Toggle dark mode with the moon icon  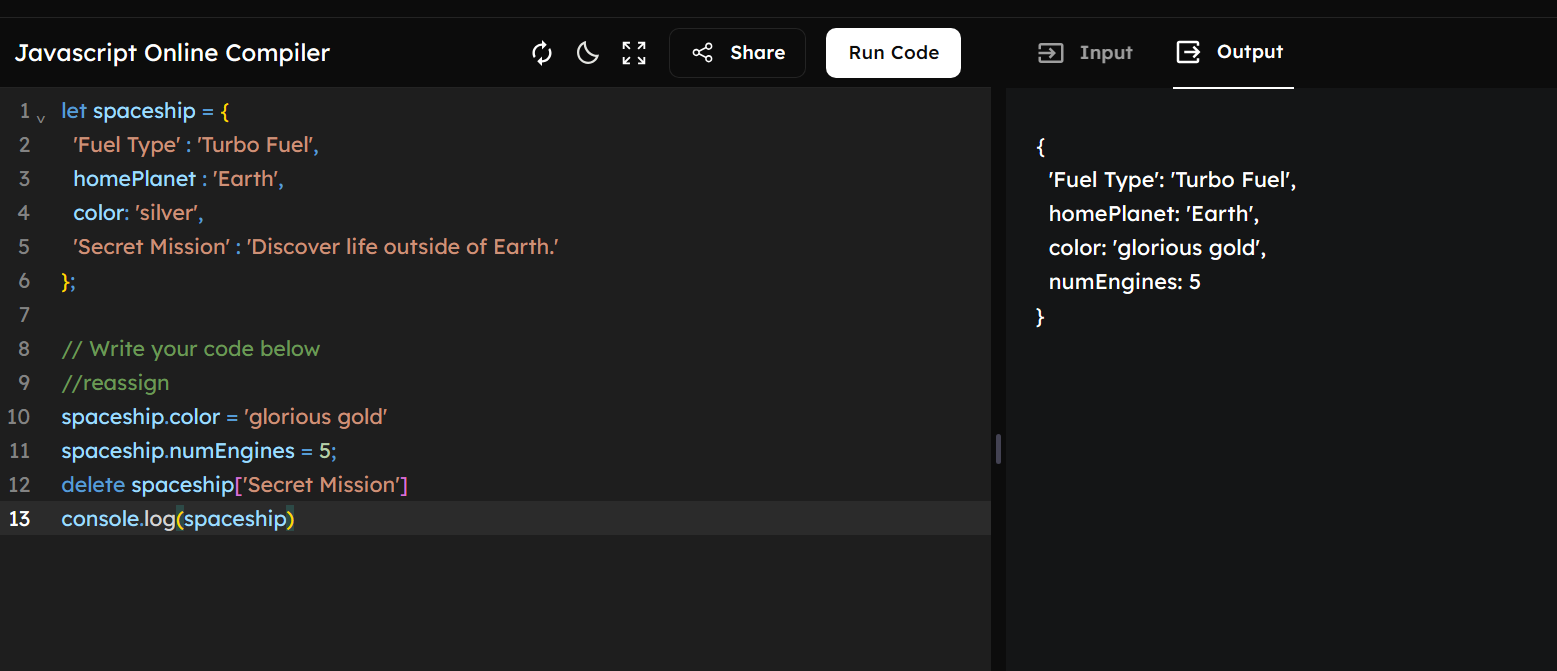588,53
